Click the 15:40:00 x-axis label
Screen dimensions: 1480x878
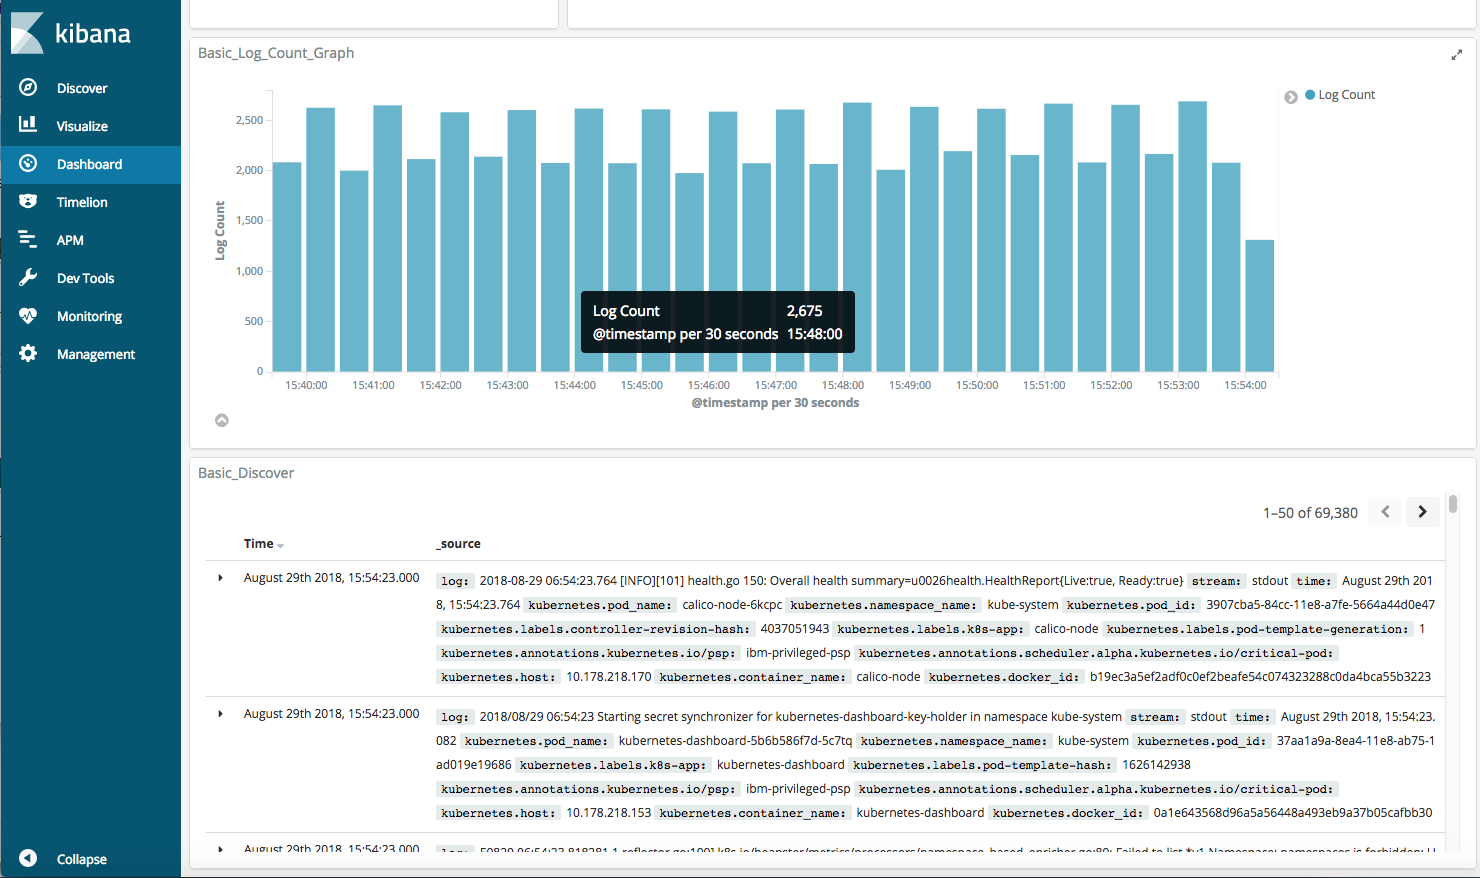[306, 385]
